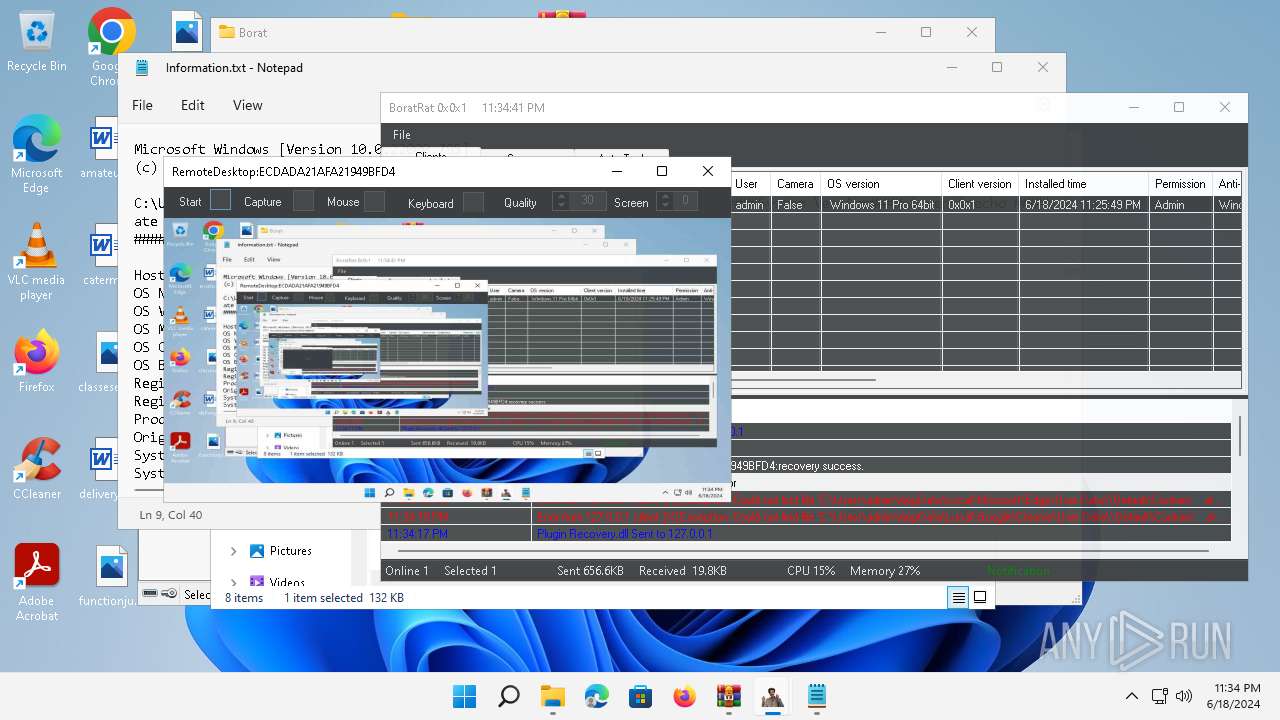Click the 'admin' user cell
1280x720 pixels.
750,205
